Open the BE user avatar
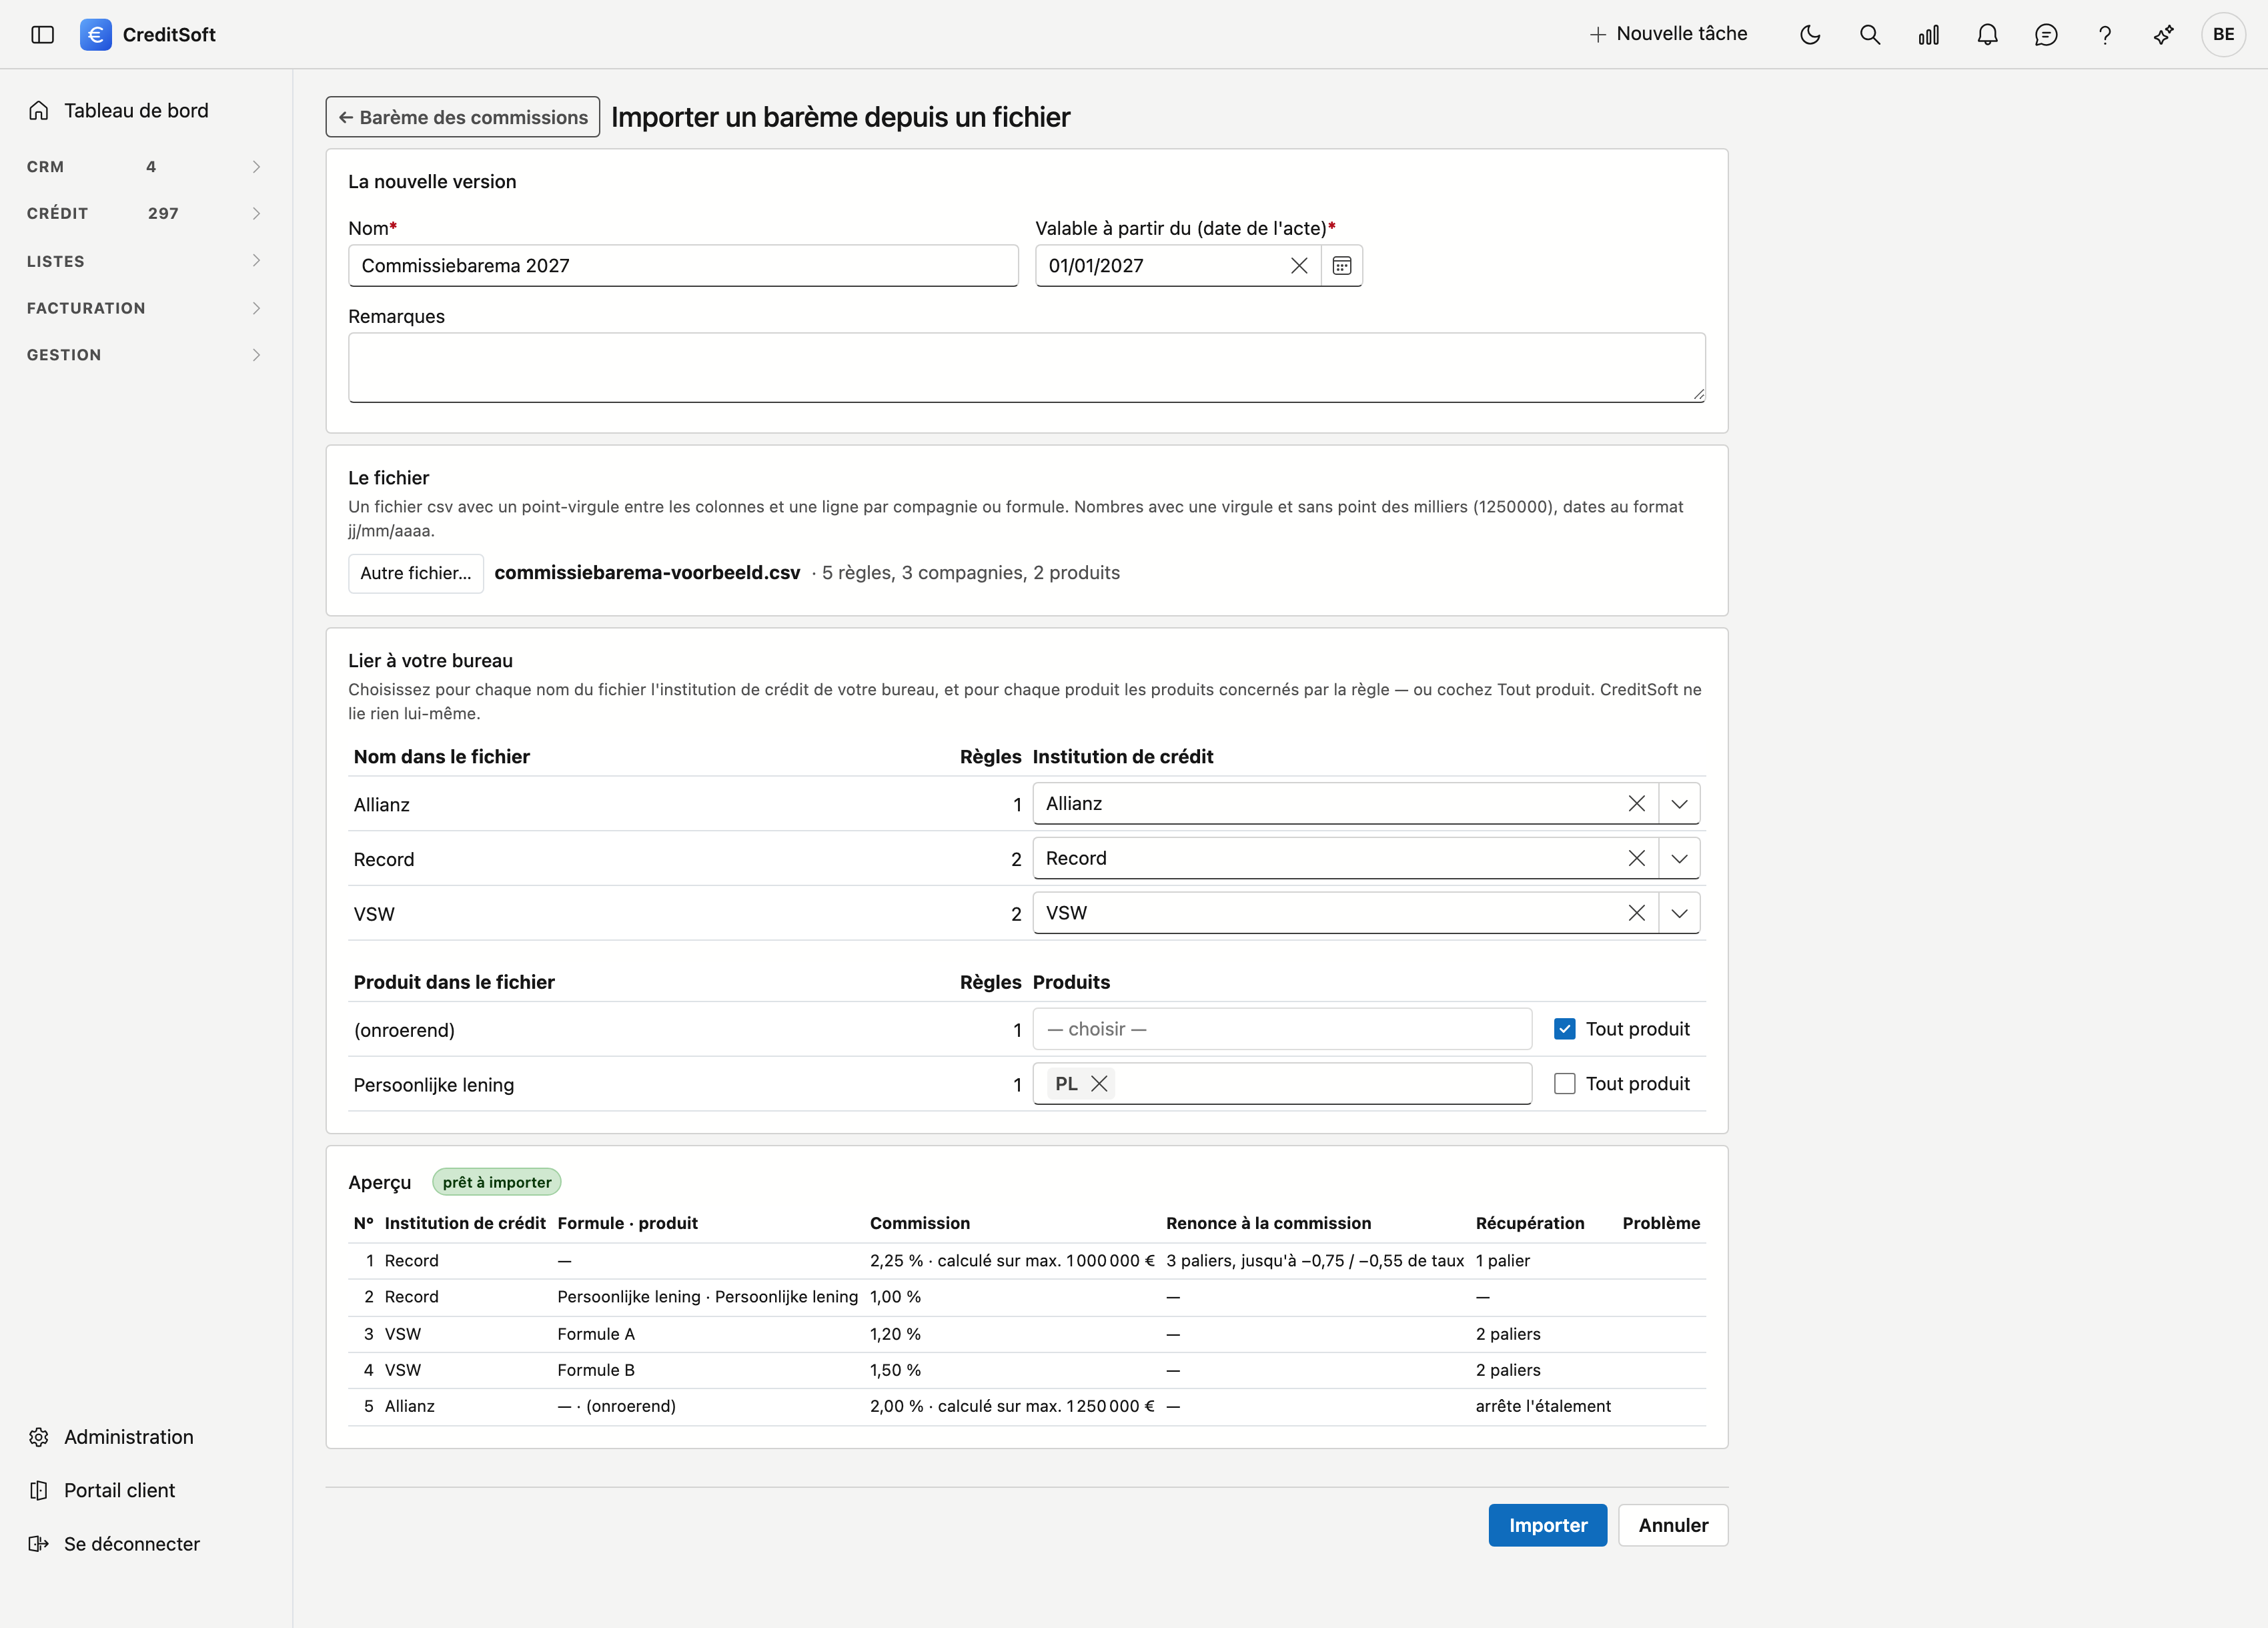Screen dimensions: 2268x1628 2223,35
